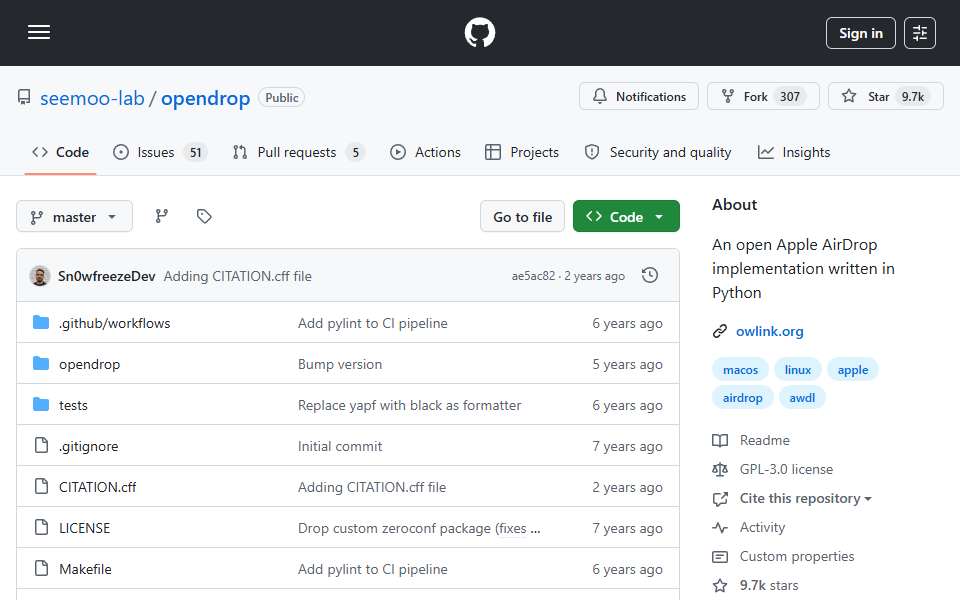
Task: Select the linux topic tag
Action: pos(798,370)
